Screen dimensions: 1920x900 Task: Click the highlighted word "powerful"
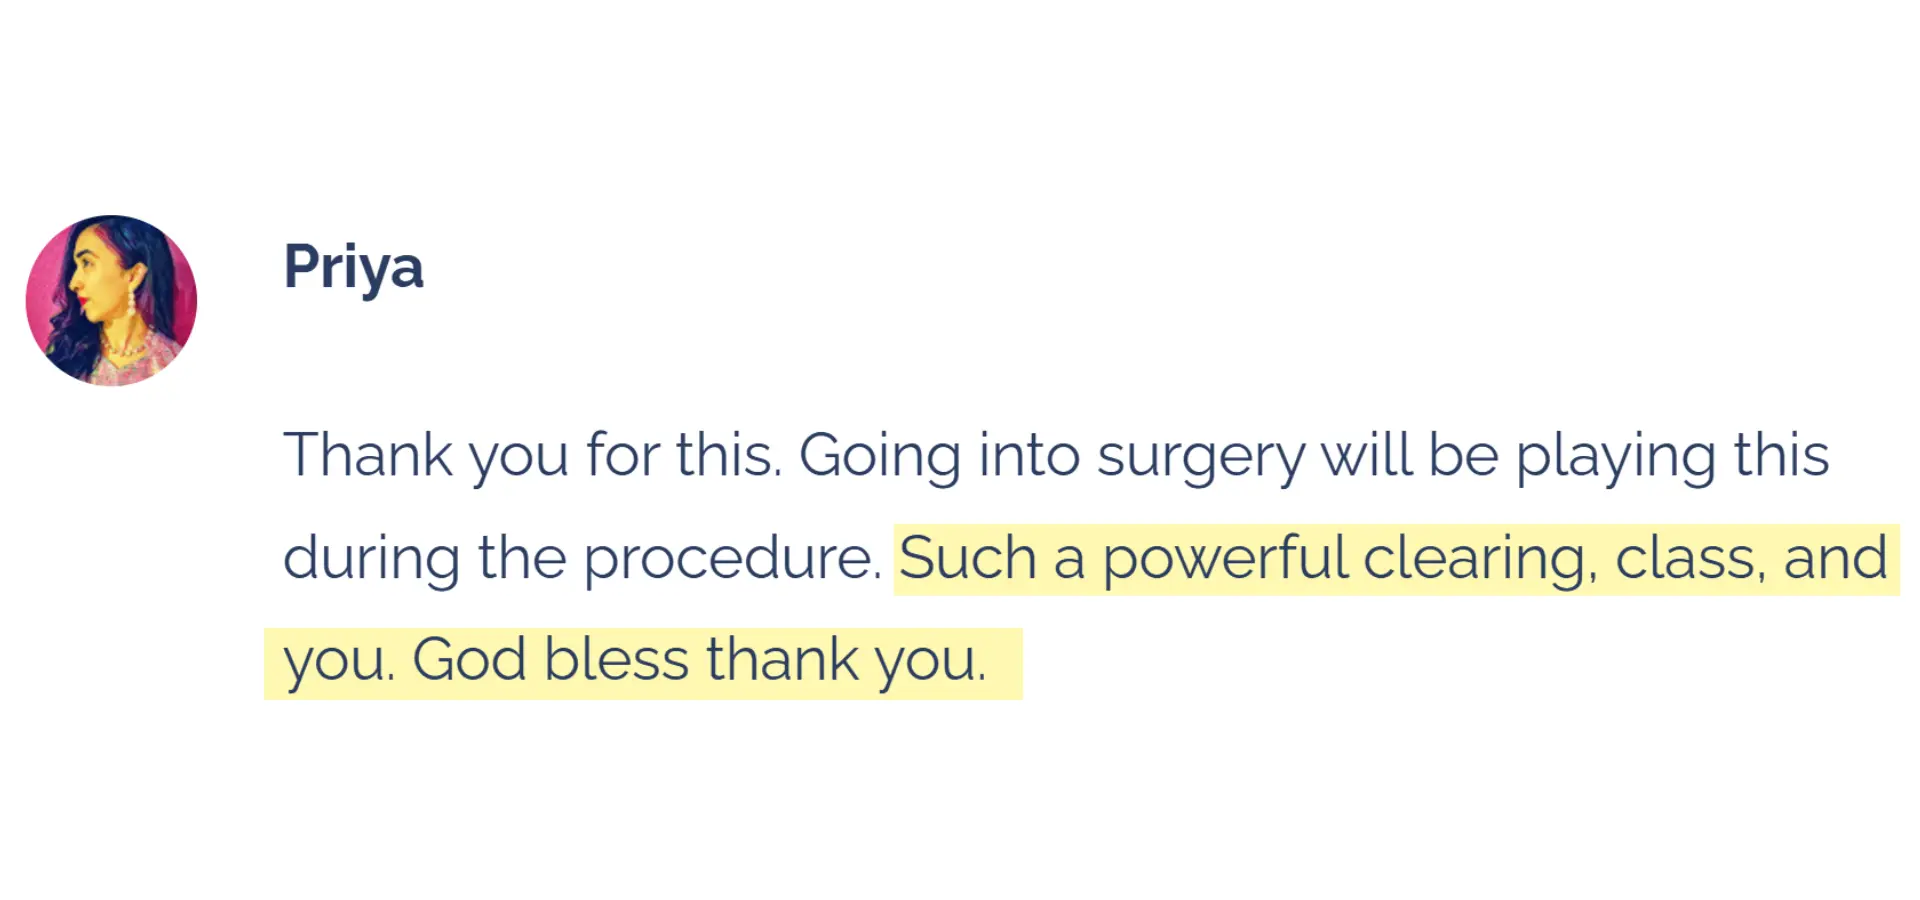point(1225,558)
